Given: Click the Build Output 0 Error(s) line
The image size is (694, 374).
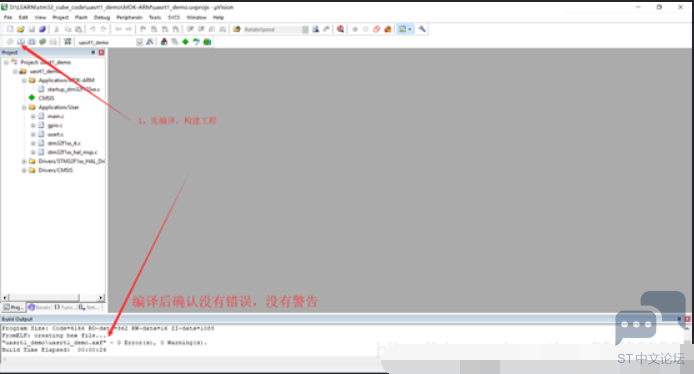Looking at the screenshot, I should coord(104,343).
